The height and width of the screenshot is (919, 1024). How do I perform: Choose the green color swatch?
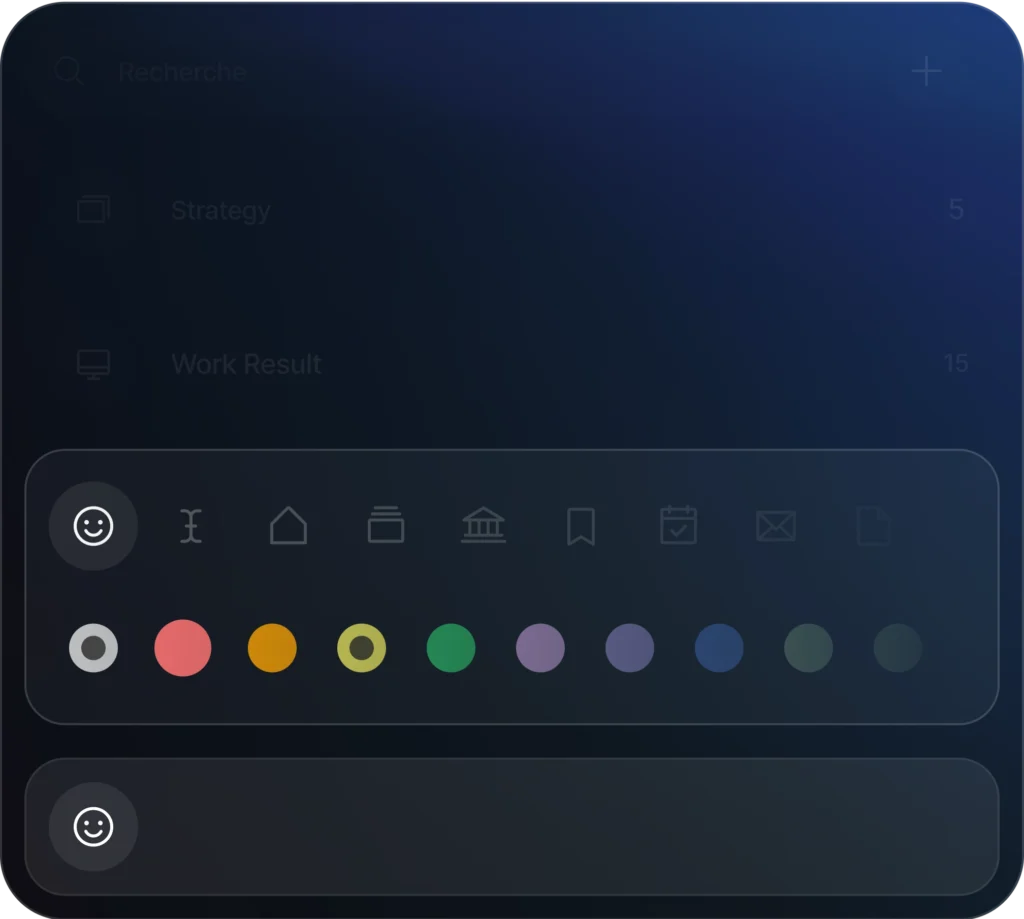click(x=451, y=648)
